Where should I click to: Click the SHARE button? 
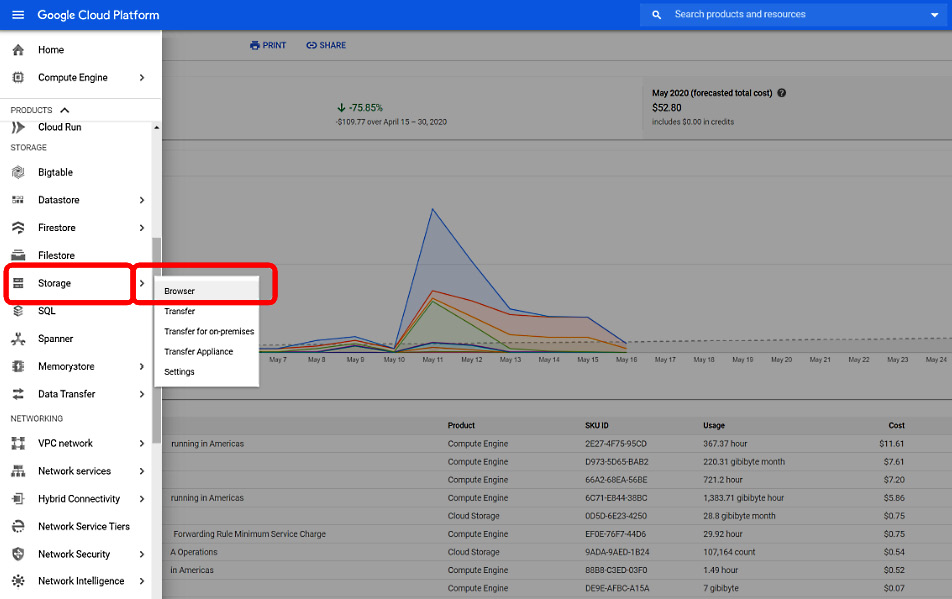326,45
